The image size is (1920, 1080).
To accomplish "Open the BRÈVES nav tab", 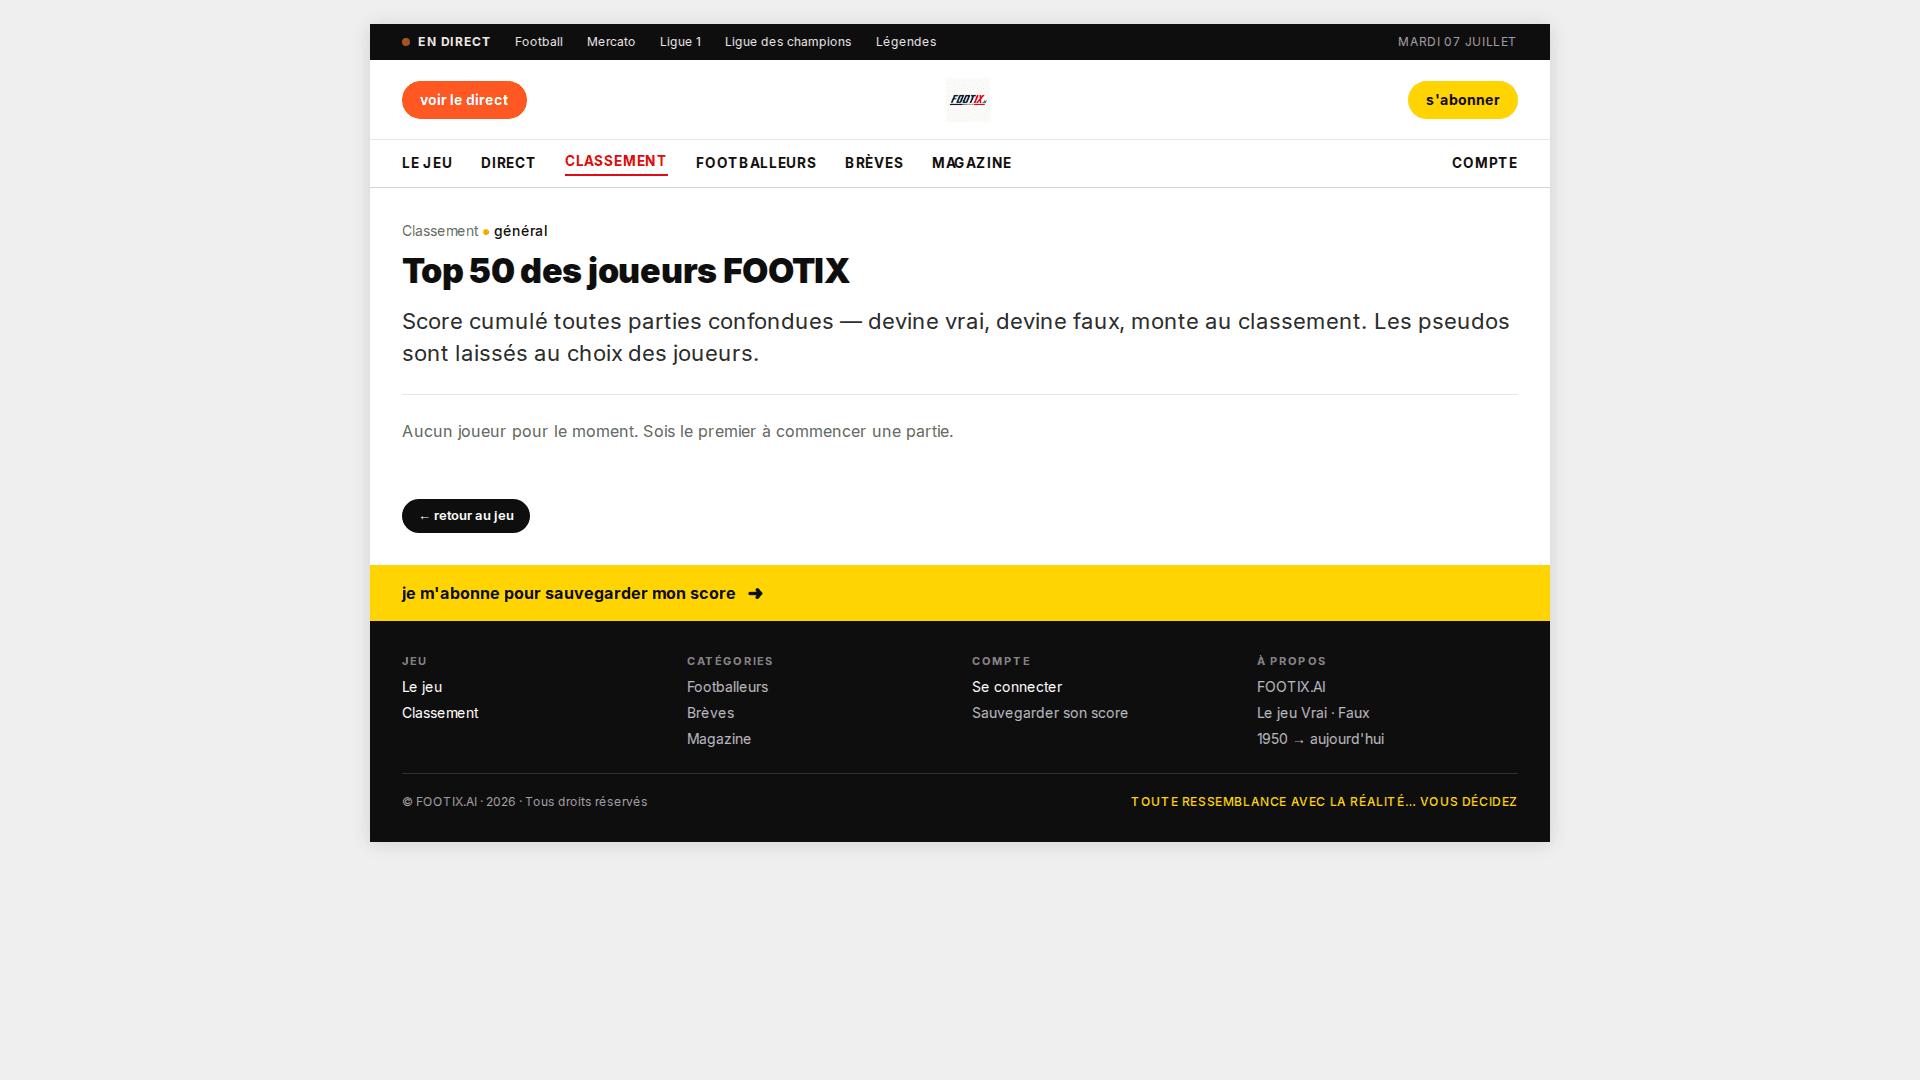I will (874, 163).
